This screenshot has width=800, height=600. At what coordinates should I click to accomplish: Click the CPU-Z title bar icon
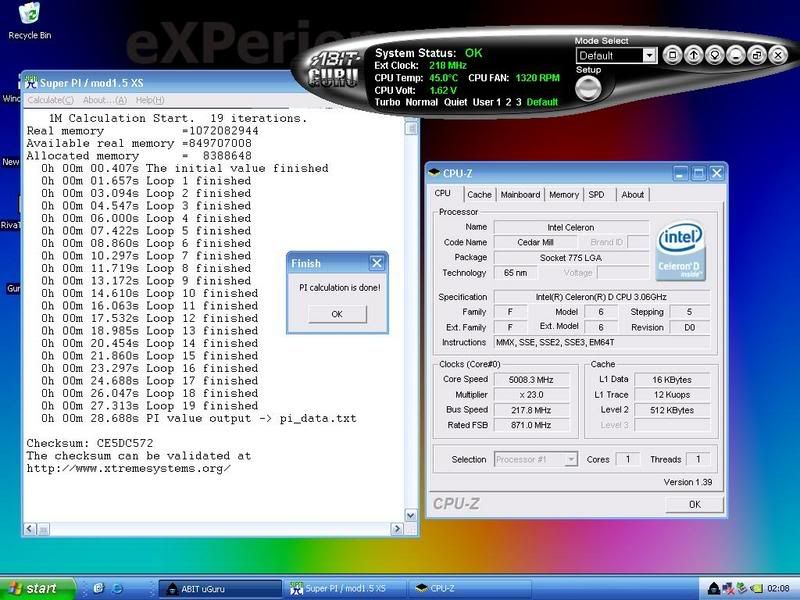click(x=434, y=173)
